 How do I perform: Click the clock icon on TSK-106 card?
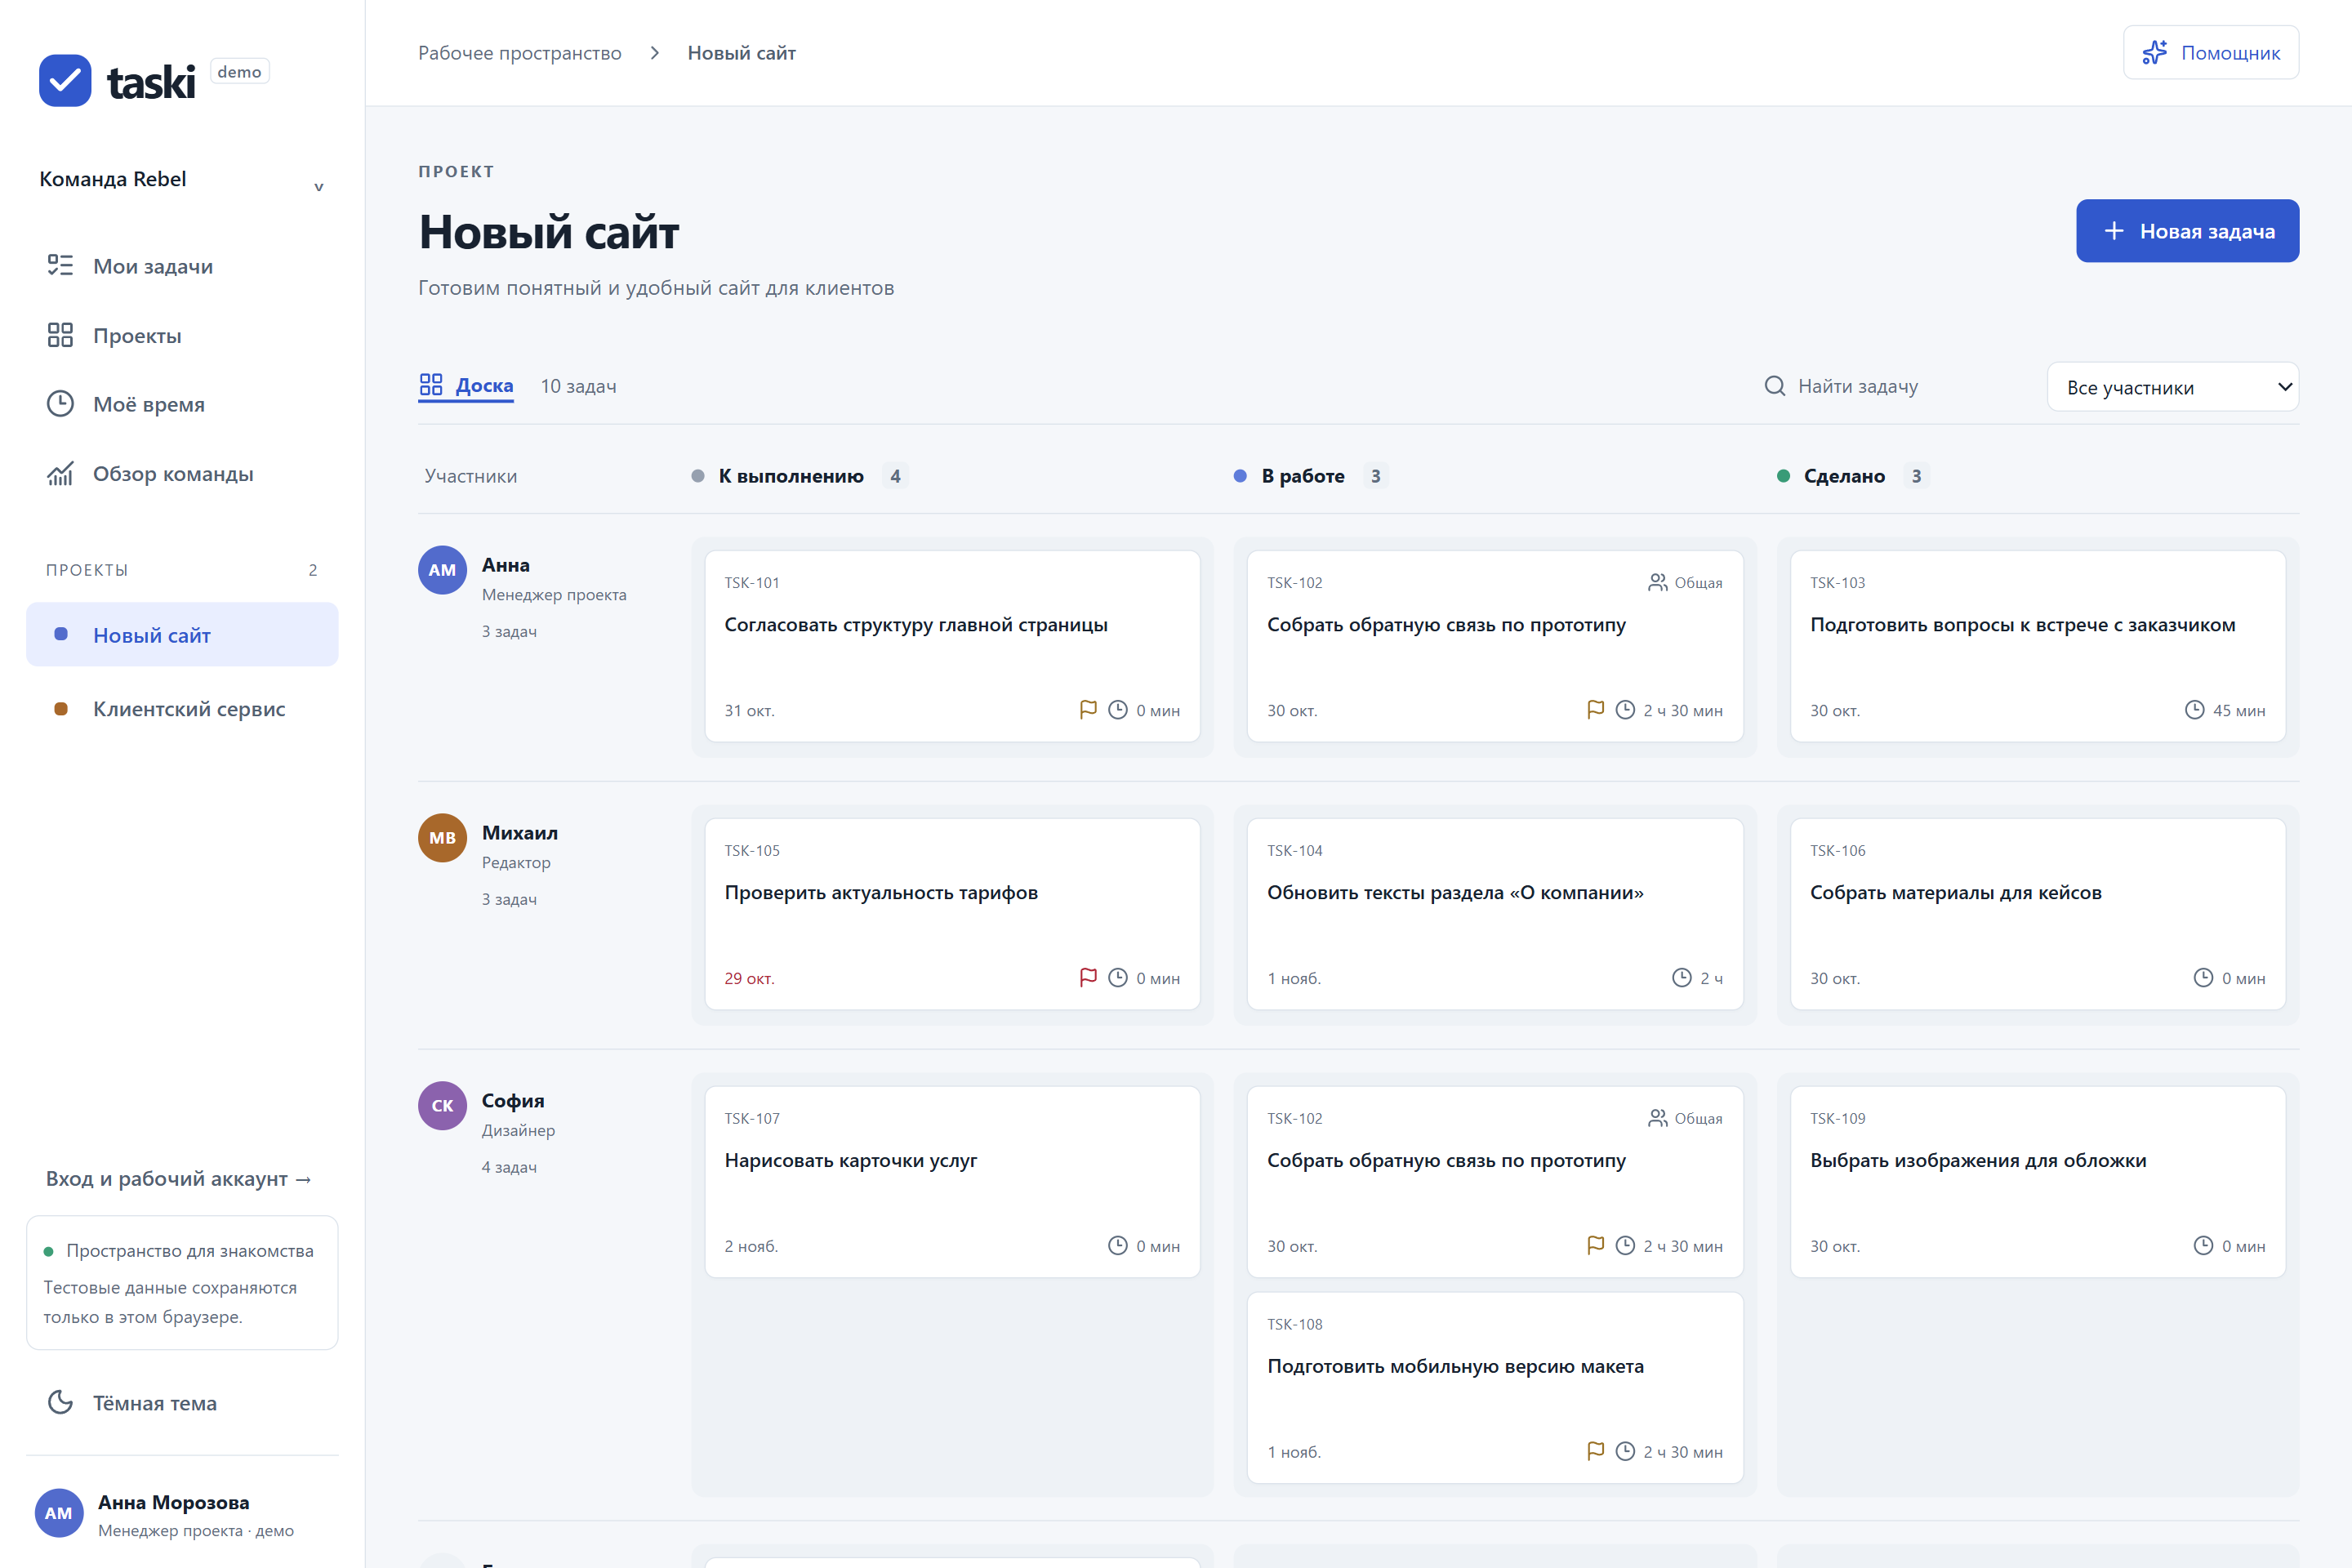(2203, 978)
